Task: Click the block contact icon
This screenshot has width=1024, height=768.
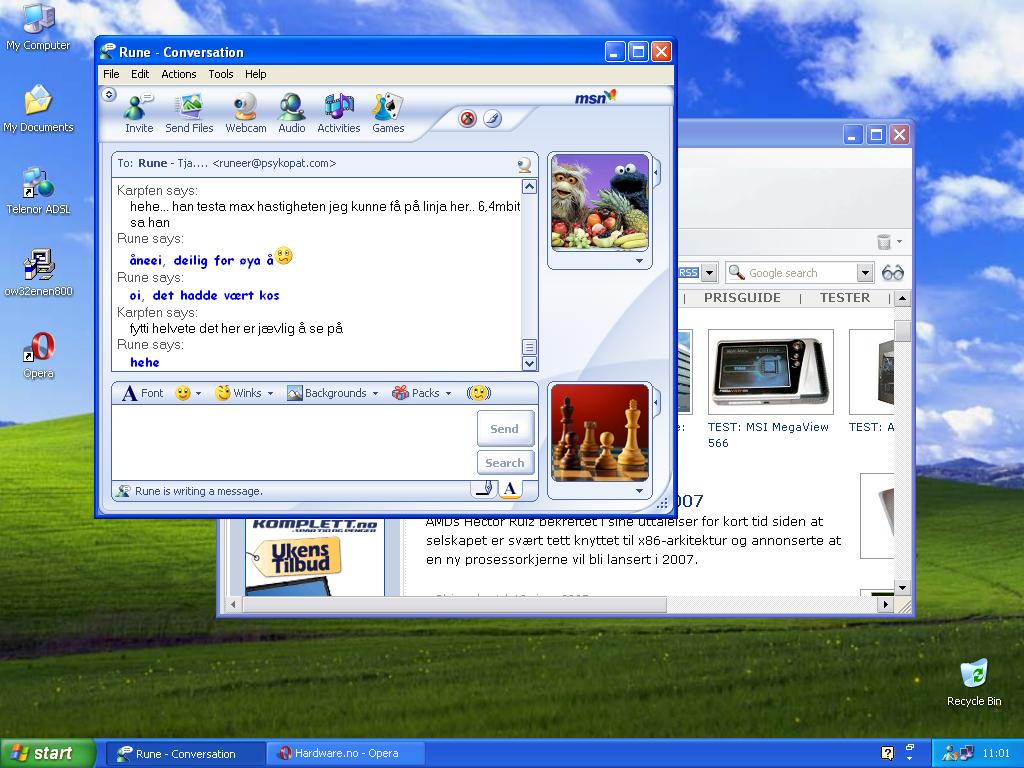Action: tap(467, 119)
